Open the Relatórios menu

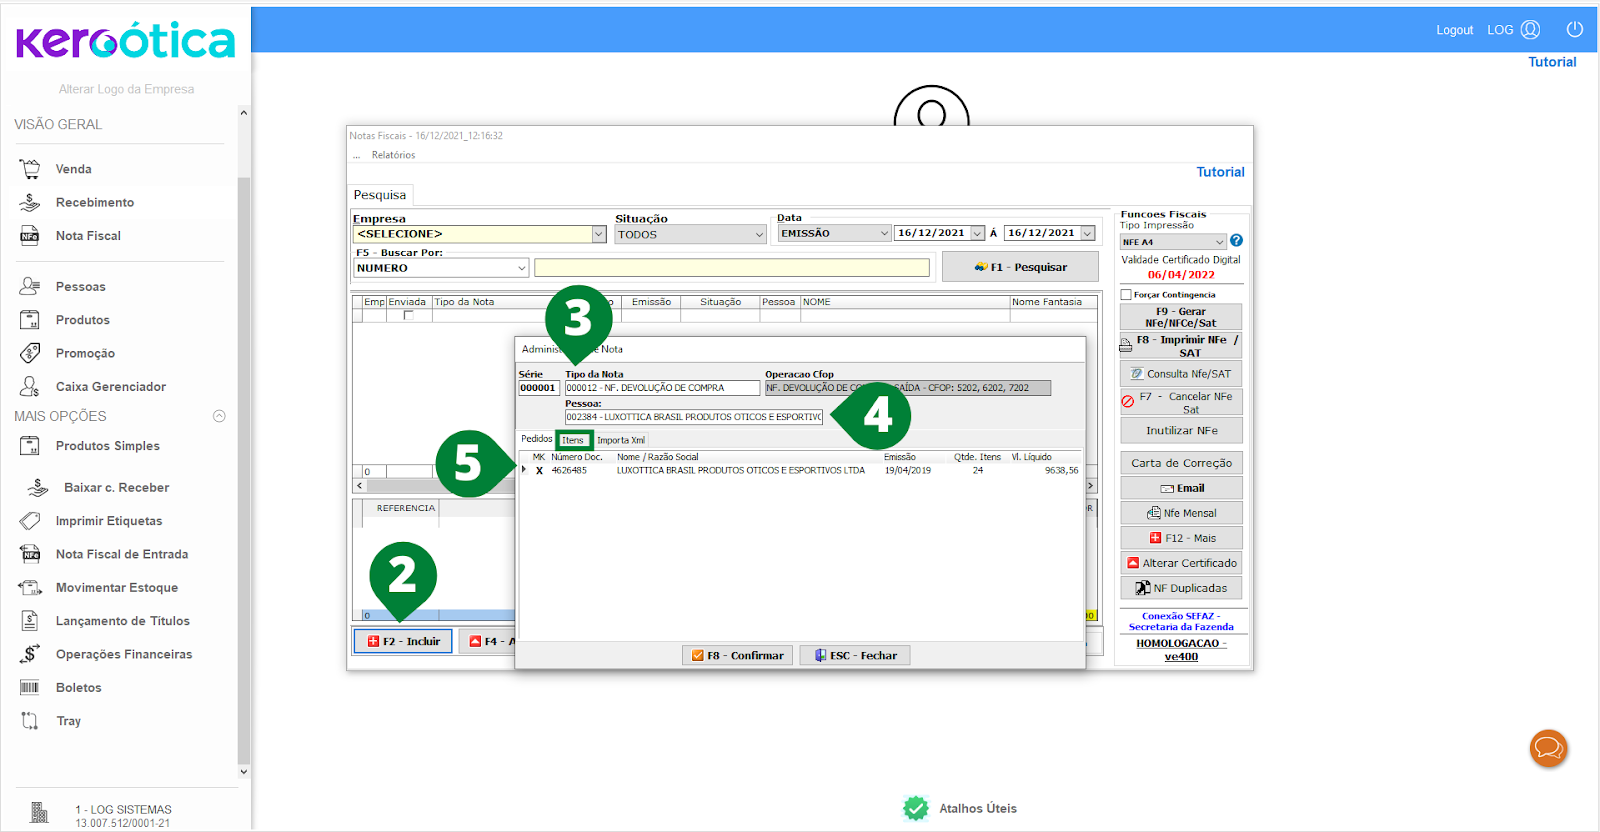[393, 155]
